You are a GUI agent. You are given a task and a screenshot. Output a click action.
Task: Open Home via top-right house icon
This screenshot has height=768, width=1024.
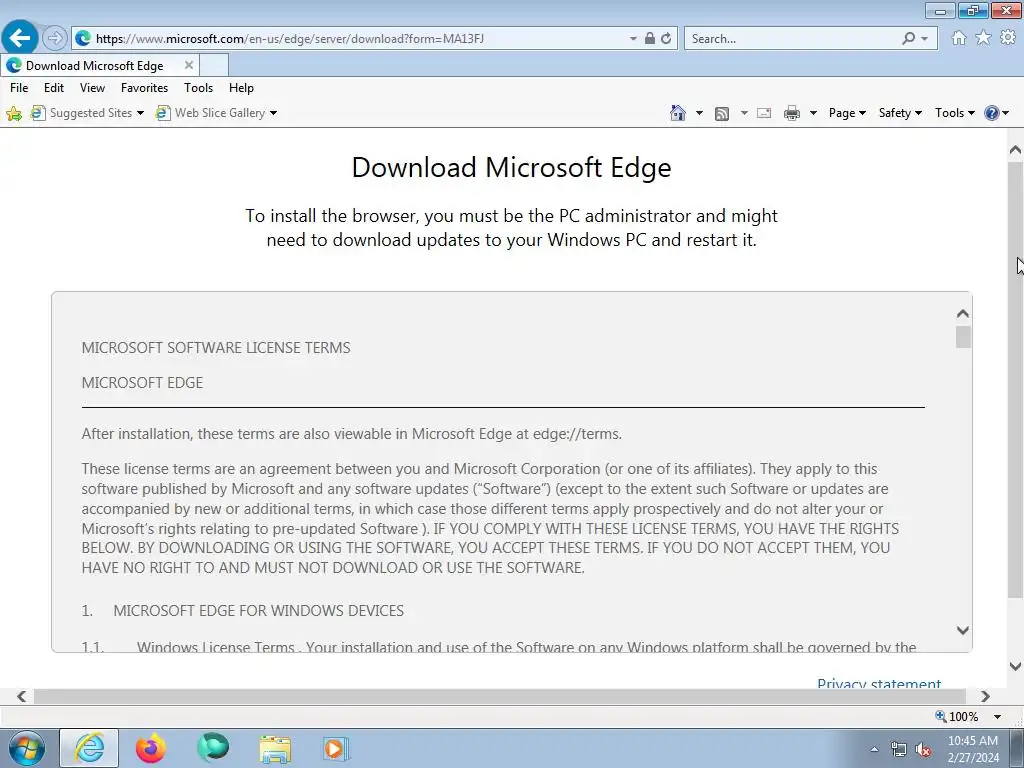[959, 38]
